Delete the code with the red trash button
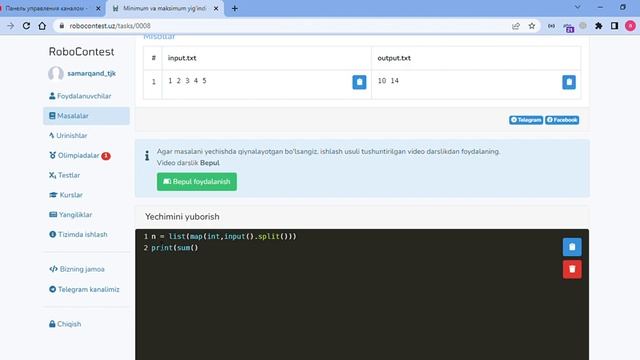The width and height of the screenshot is (640, 360). pos(572,269)
